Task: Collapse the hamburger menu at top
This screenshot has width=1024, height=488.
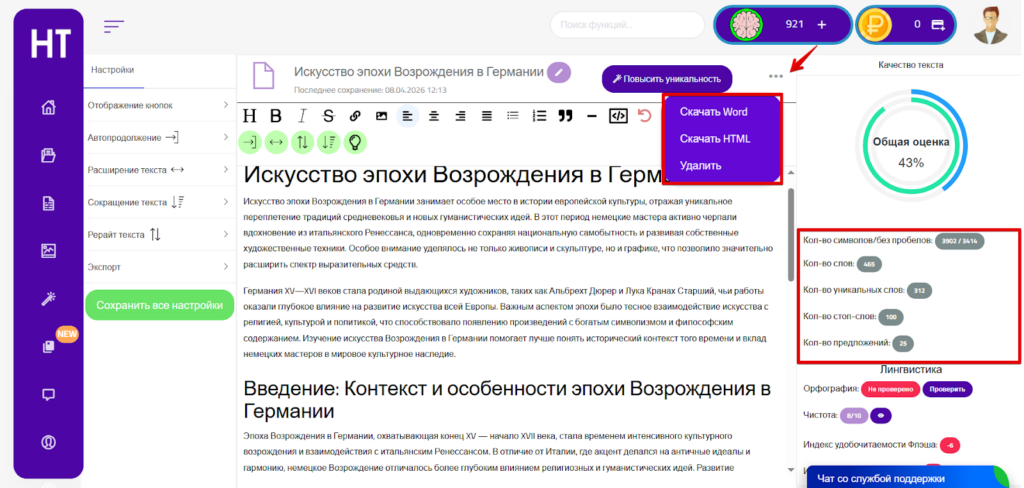Action: pos(114,26)
